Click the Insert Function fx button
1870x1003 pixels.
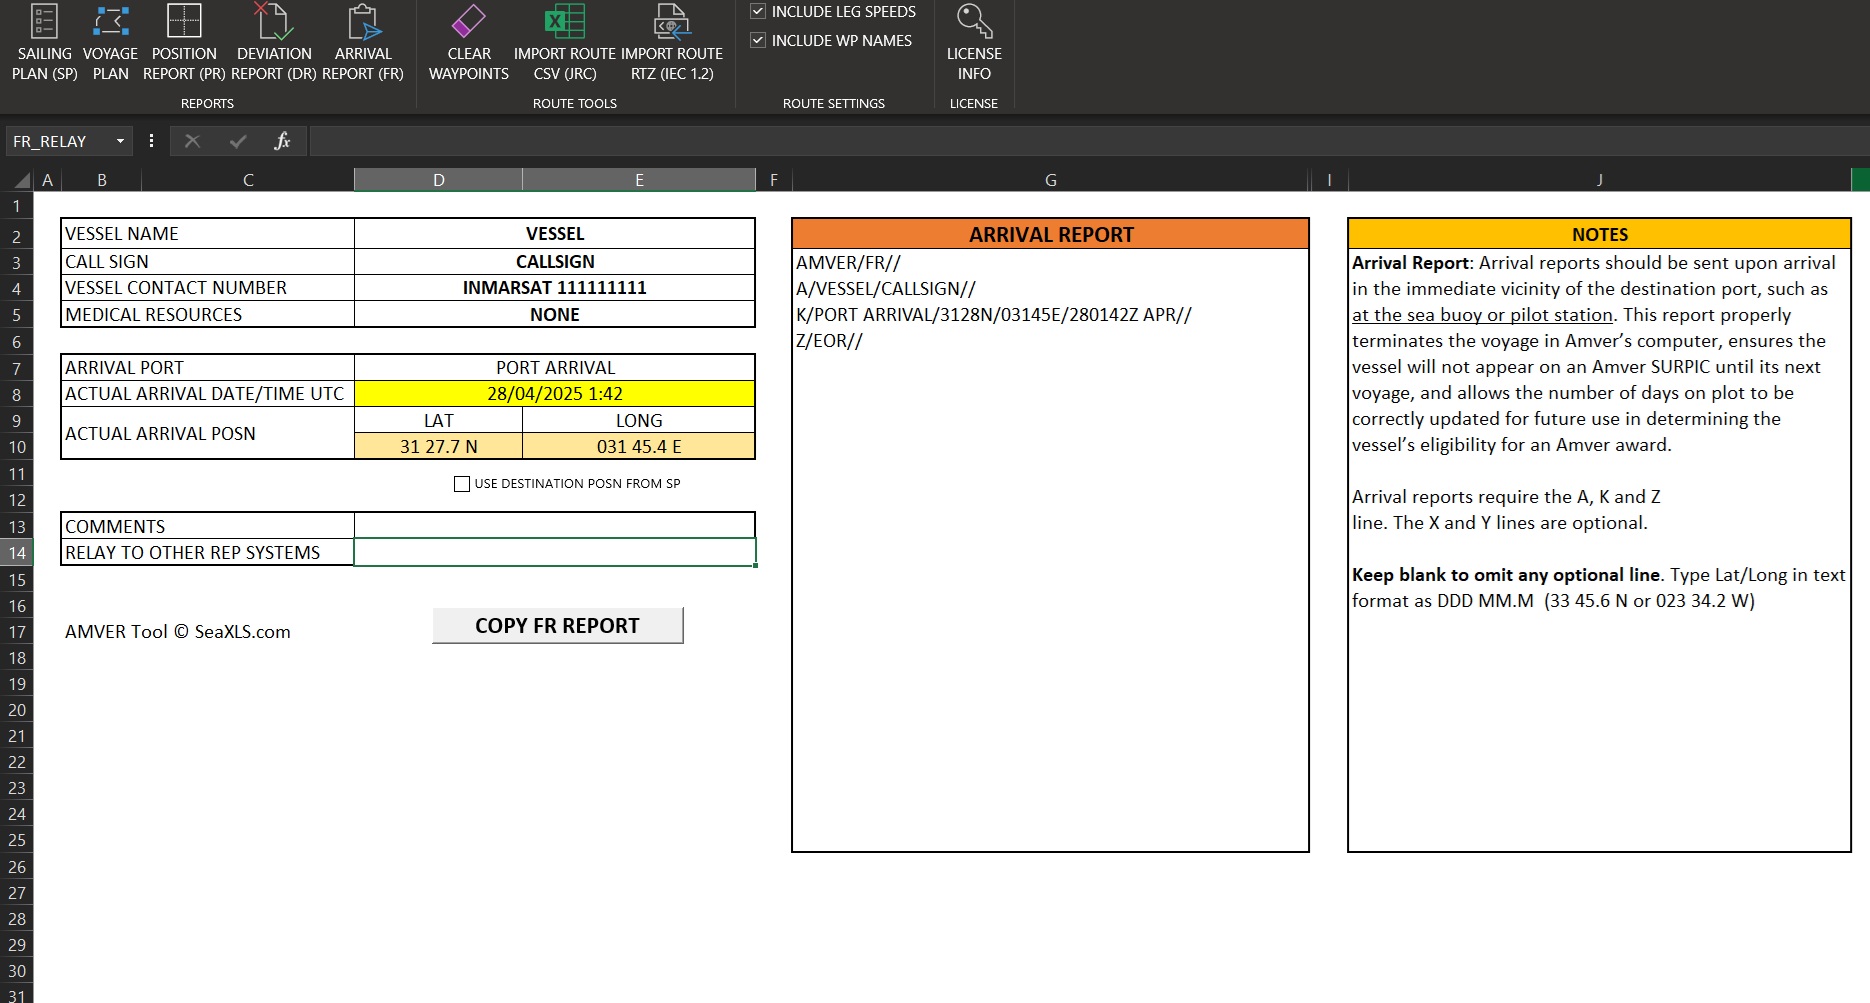(x=282, y=142)
